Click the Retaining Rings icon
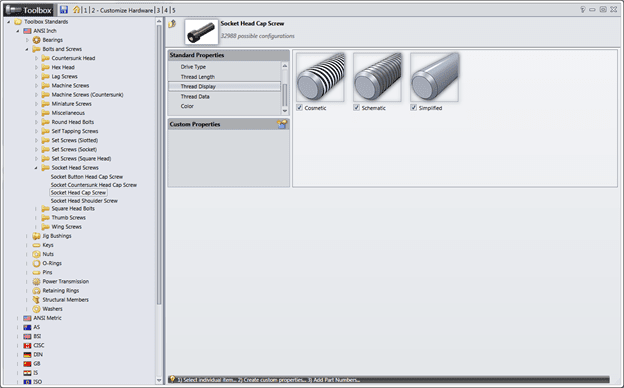Screen dimensions: 624x388 [x=37, y=291]
